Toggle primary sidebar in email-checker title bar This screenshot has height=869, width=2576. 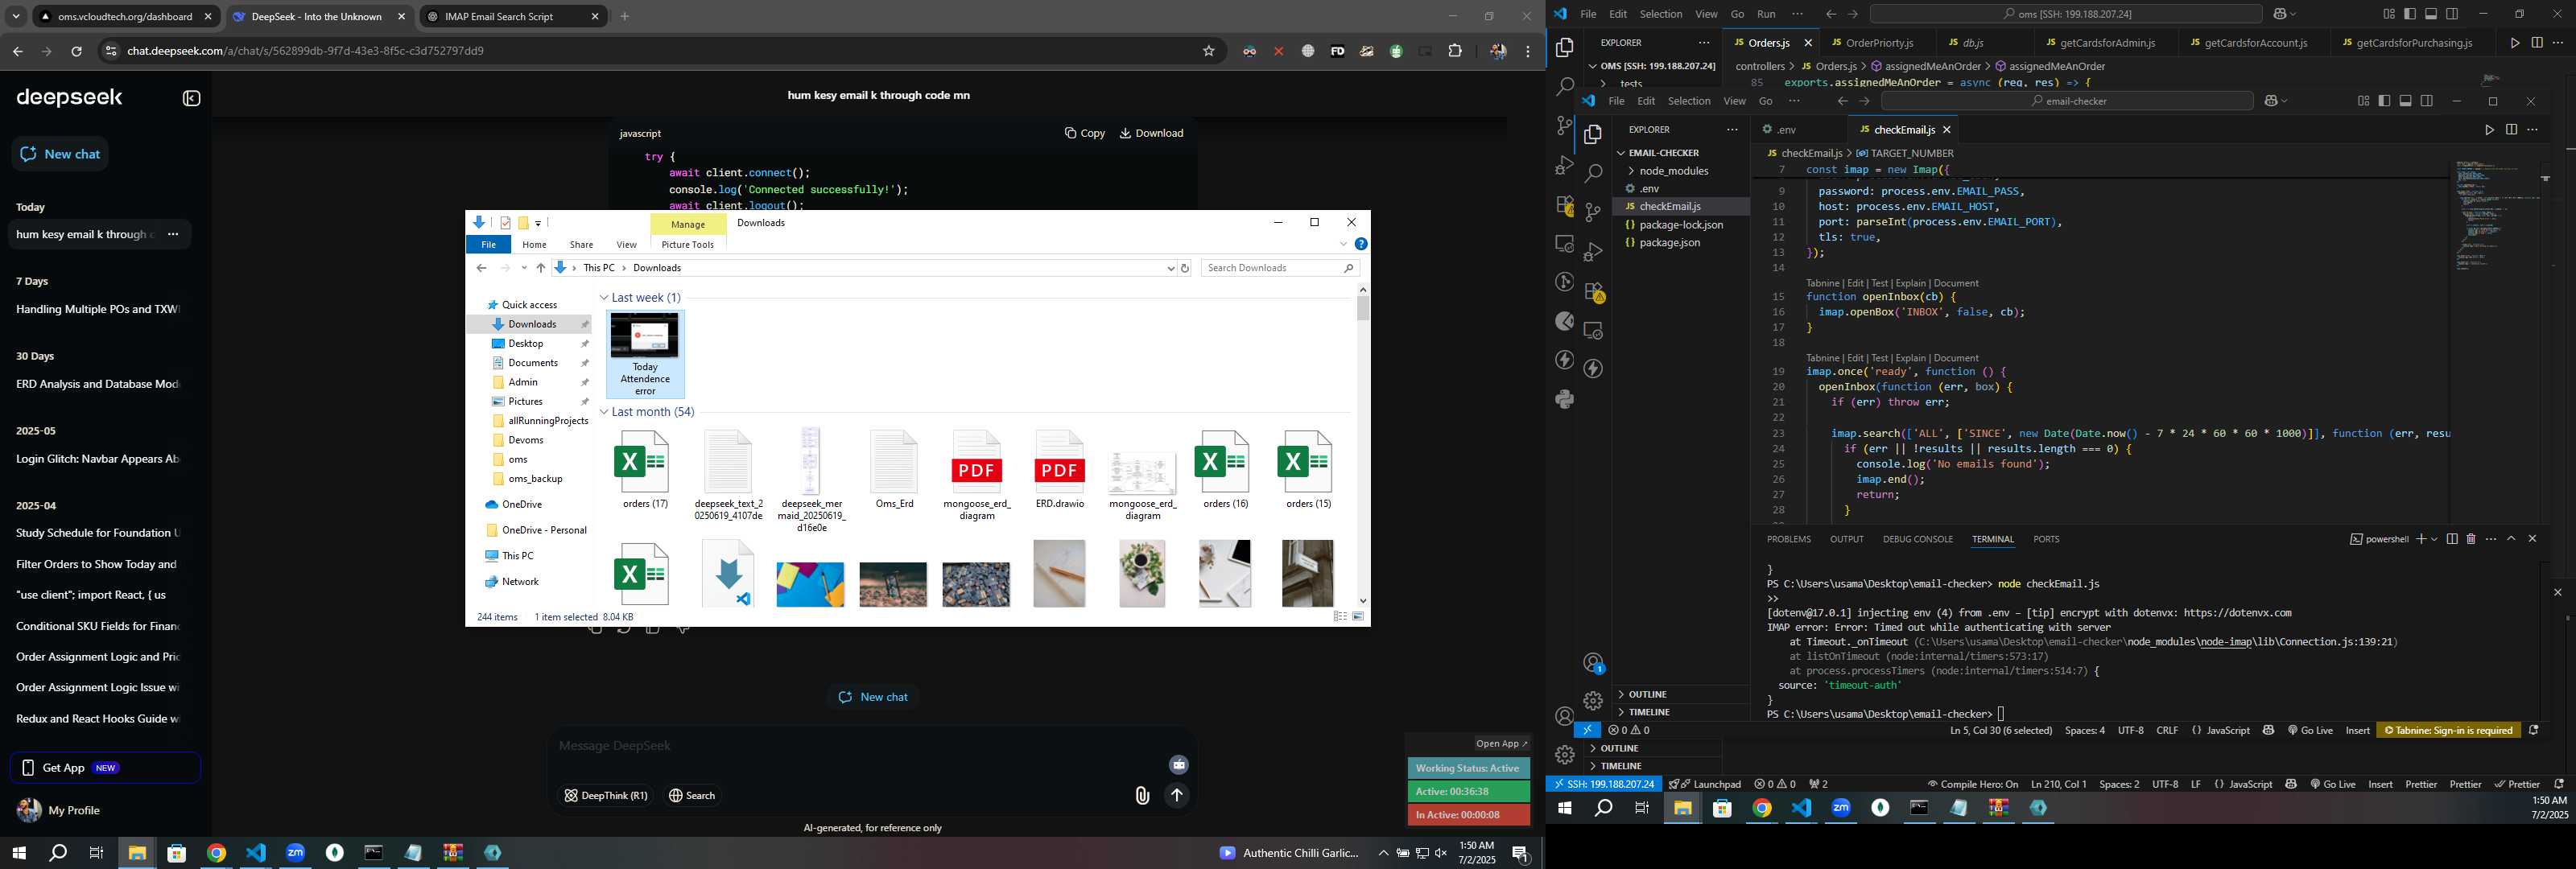2384,101
